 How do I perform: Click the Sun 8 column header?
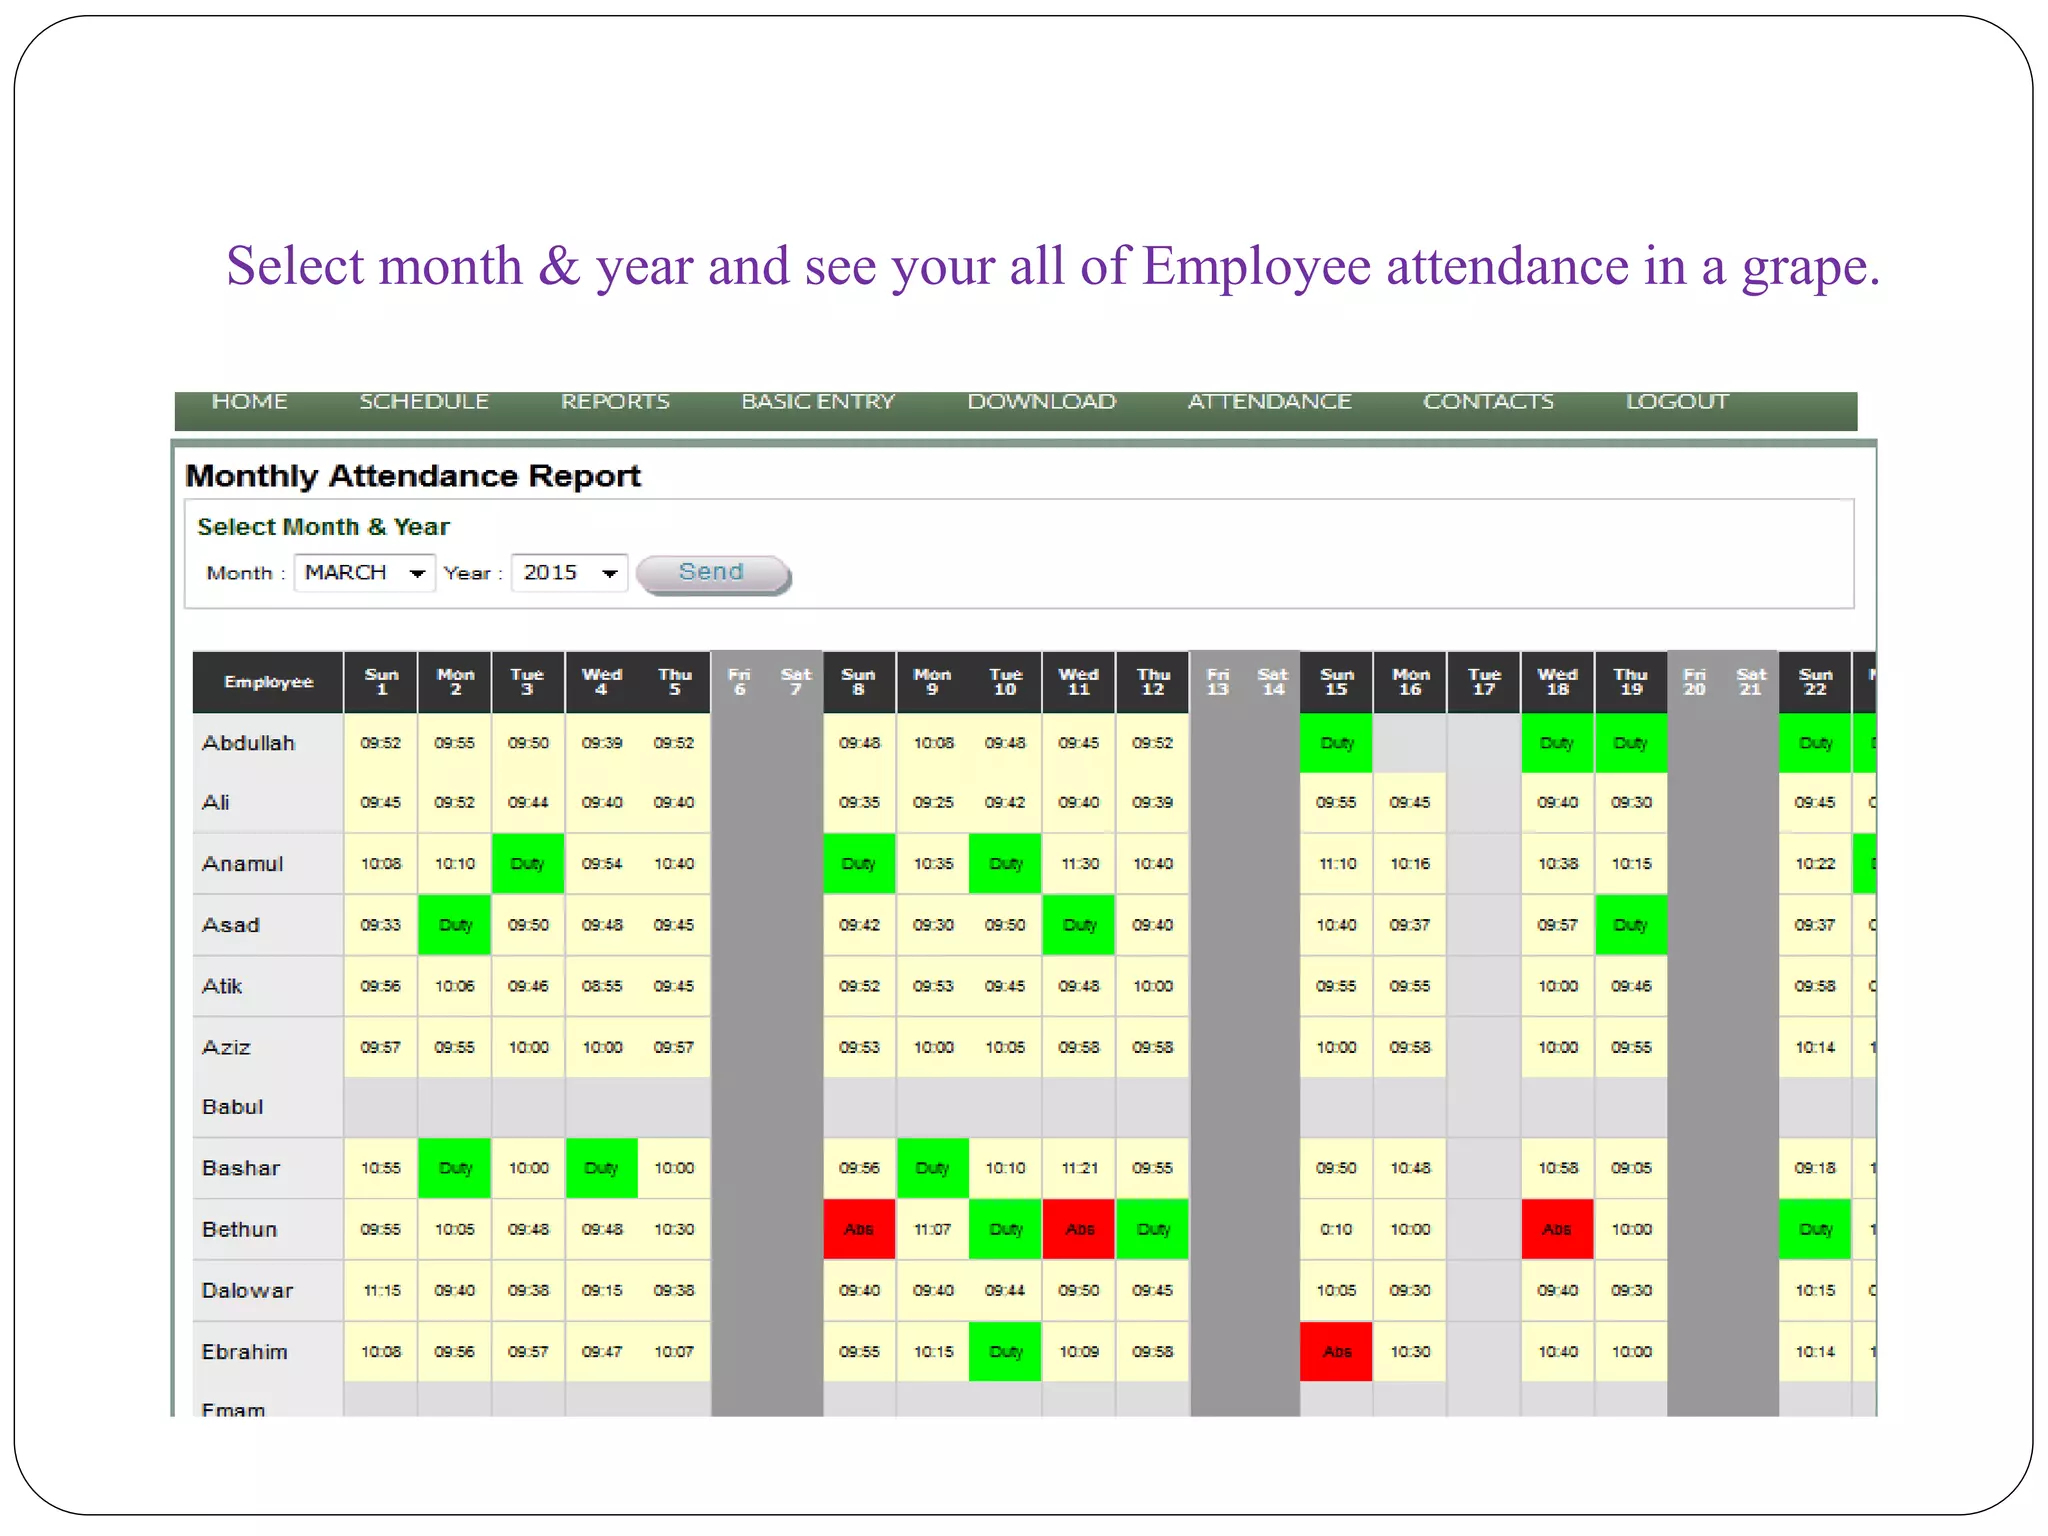click(859, 682)
